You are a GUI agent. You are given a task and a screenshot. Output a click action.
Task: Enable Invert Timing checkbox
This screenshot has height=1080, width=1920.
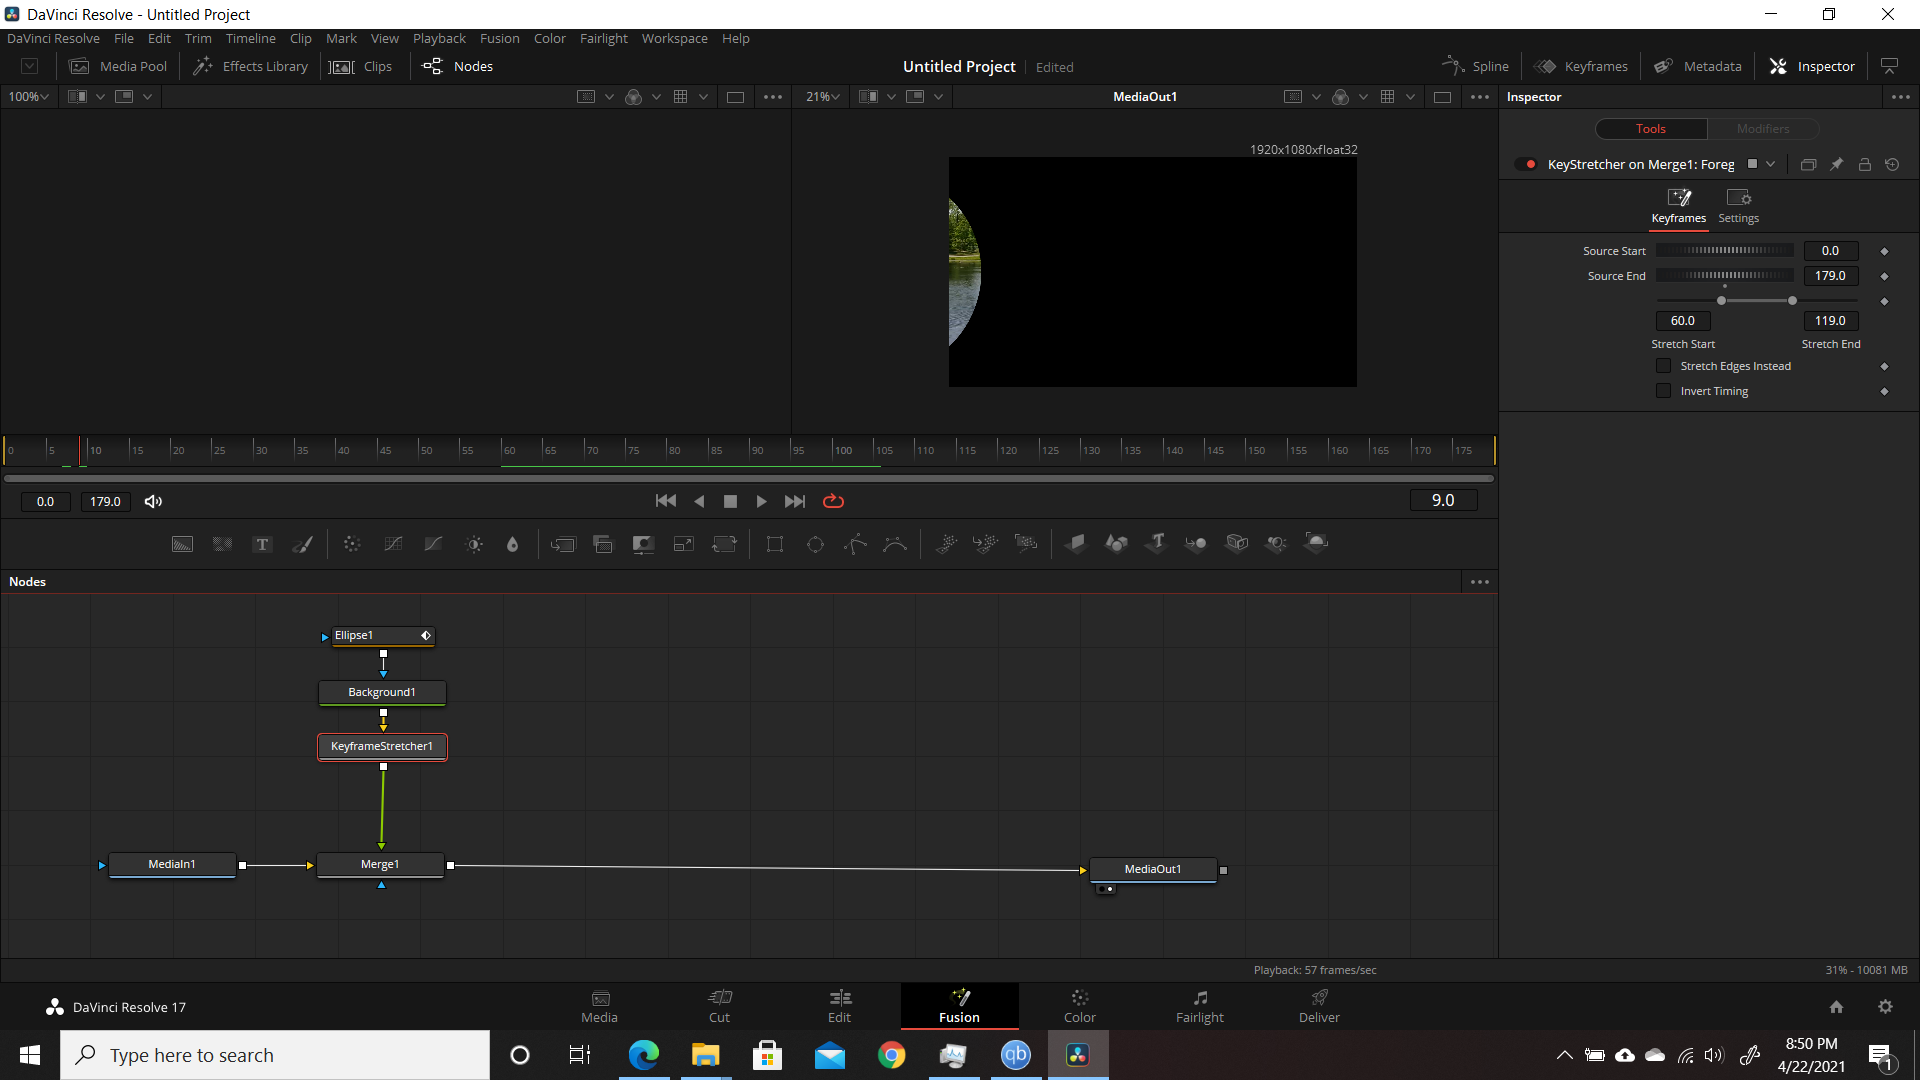[x=1664, y=391]
